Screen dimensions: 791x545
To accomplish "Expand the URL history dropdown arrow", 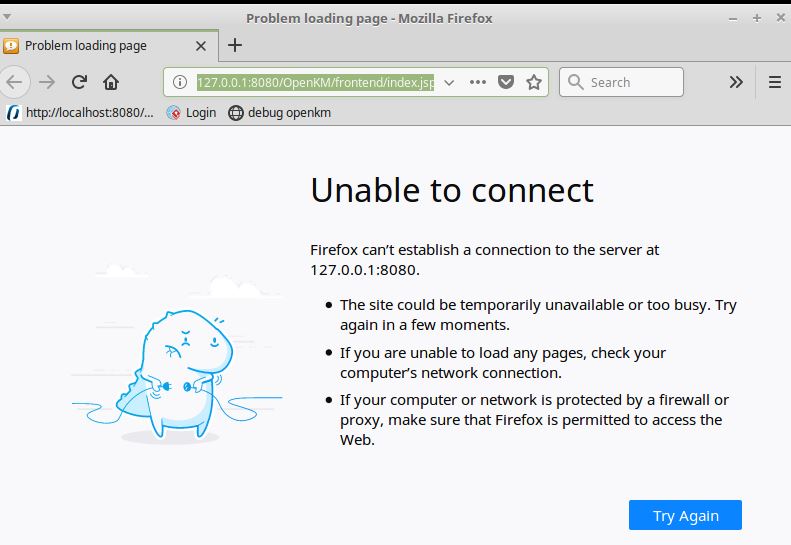I will (449, 82).
